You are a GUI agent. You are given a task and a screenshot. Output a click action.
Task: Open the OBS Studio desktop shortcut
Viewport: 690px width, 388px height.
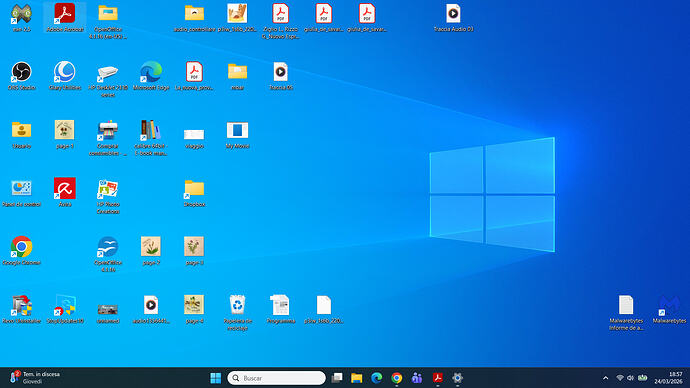22,76
